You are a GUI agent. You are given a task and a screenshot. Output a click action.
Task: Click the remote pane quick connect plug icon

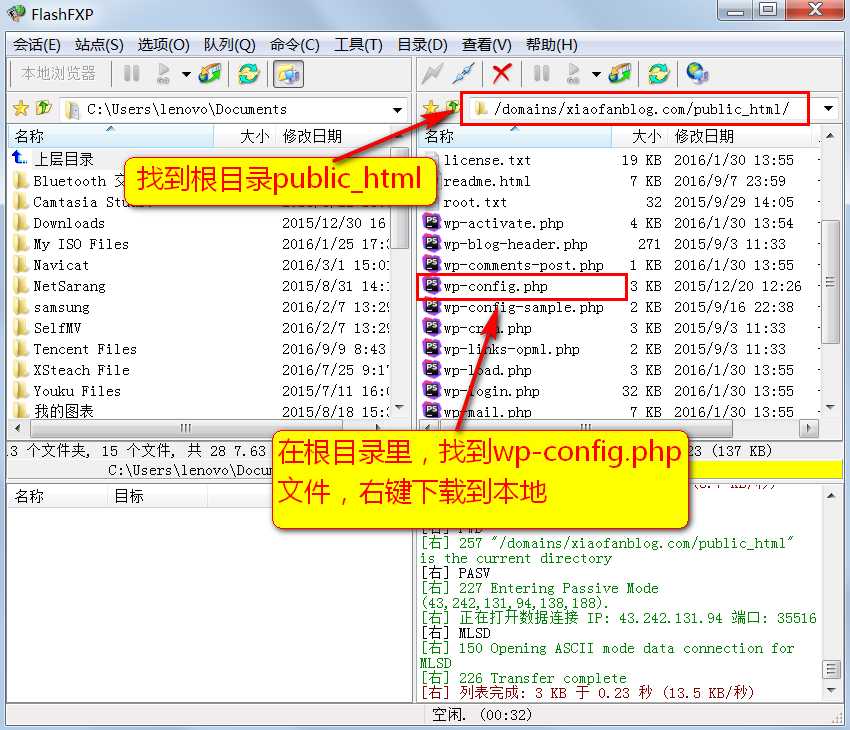464,73
